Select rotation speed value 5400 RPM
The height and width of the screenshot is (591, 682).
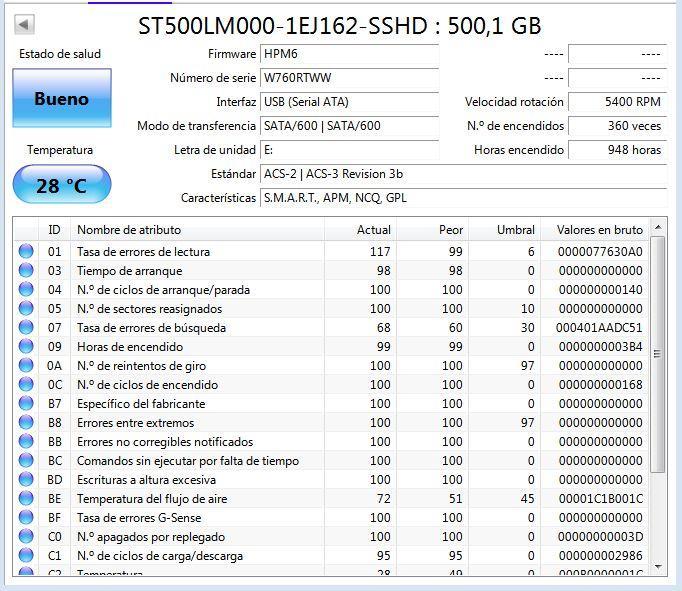pyautogui.click(x=618, y=102)
